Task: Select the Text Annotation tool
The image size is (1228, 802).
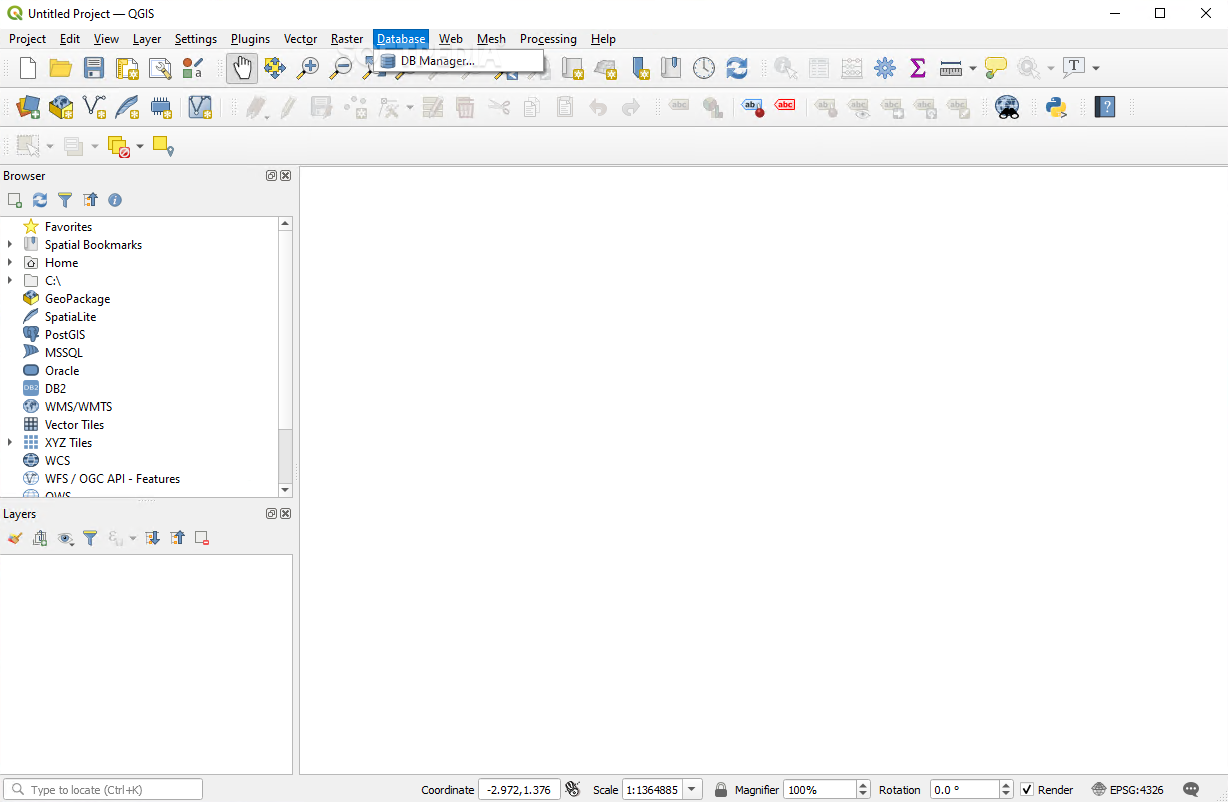Action: click(1074, 68)
